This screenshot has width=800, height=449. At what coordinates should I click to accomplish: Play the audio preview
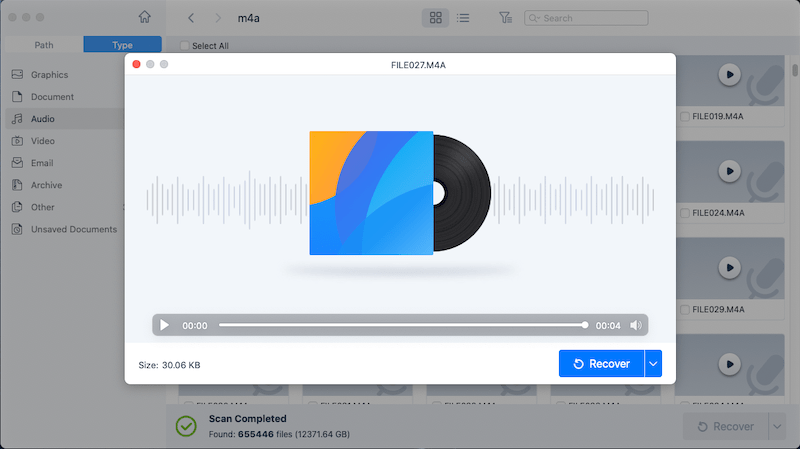click(164, 325)
